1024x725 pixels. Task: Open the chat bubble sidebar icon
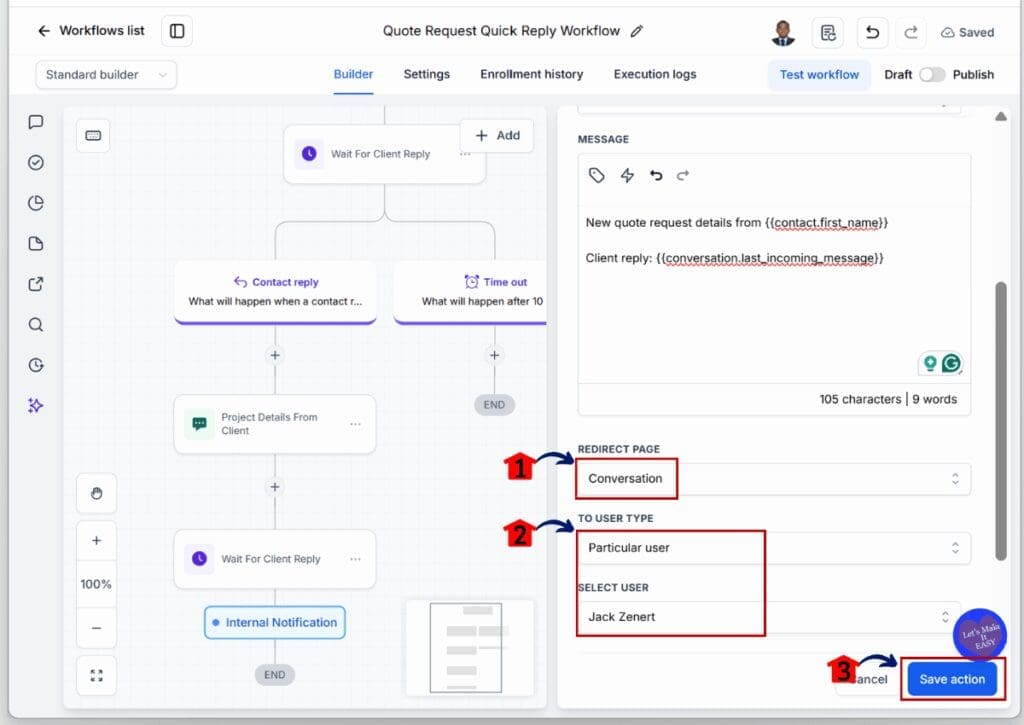click(x=36, y=122)
